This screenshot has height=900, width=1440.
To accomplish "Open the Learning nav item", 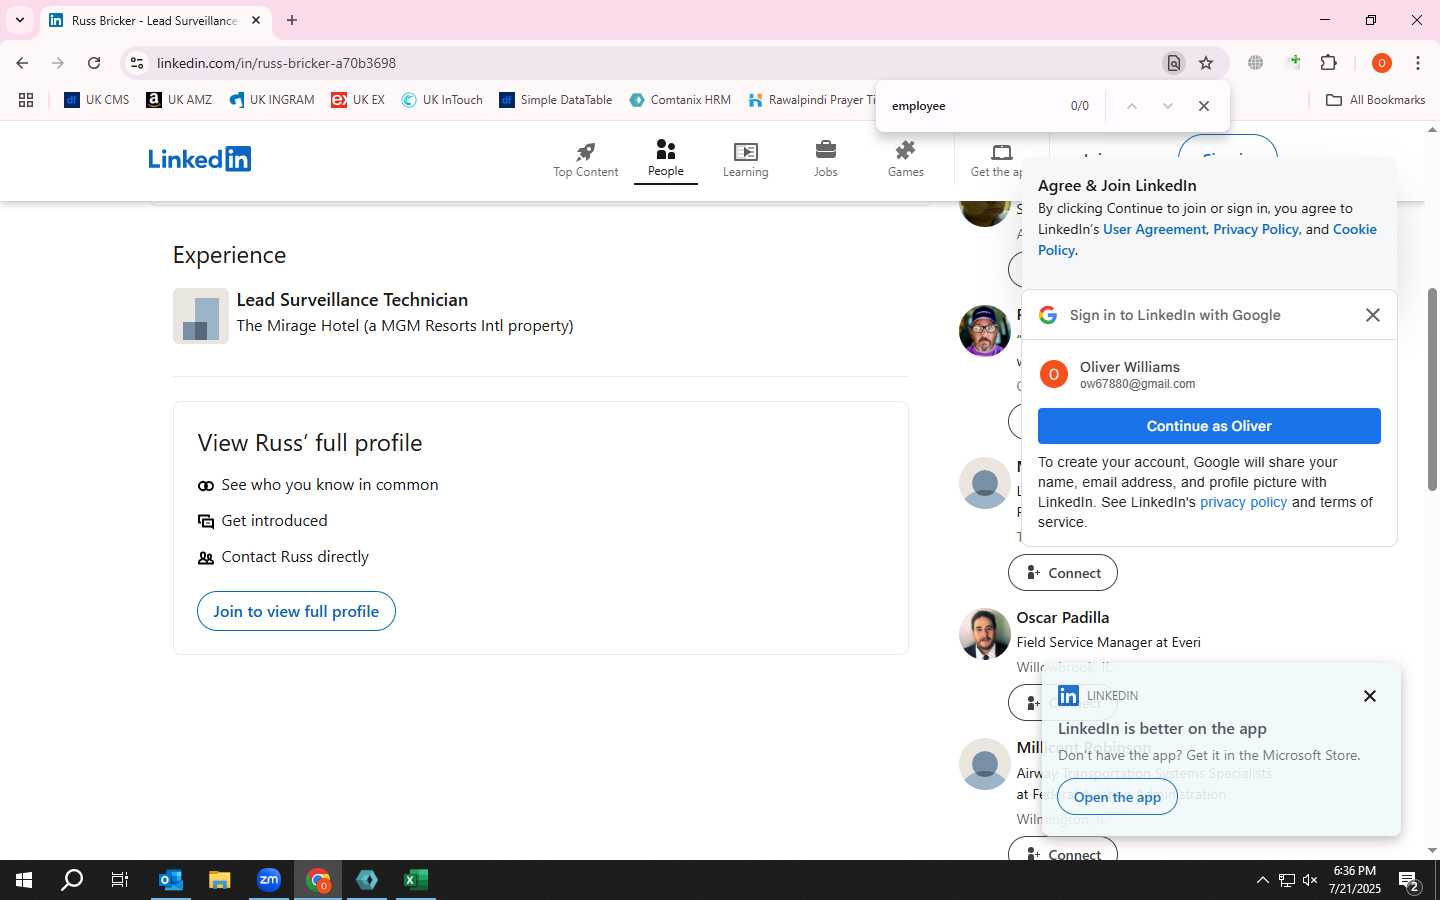I will point(746,160).
